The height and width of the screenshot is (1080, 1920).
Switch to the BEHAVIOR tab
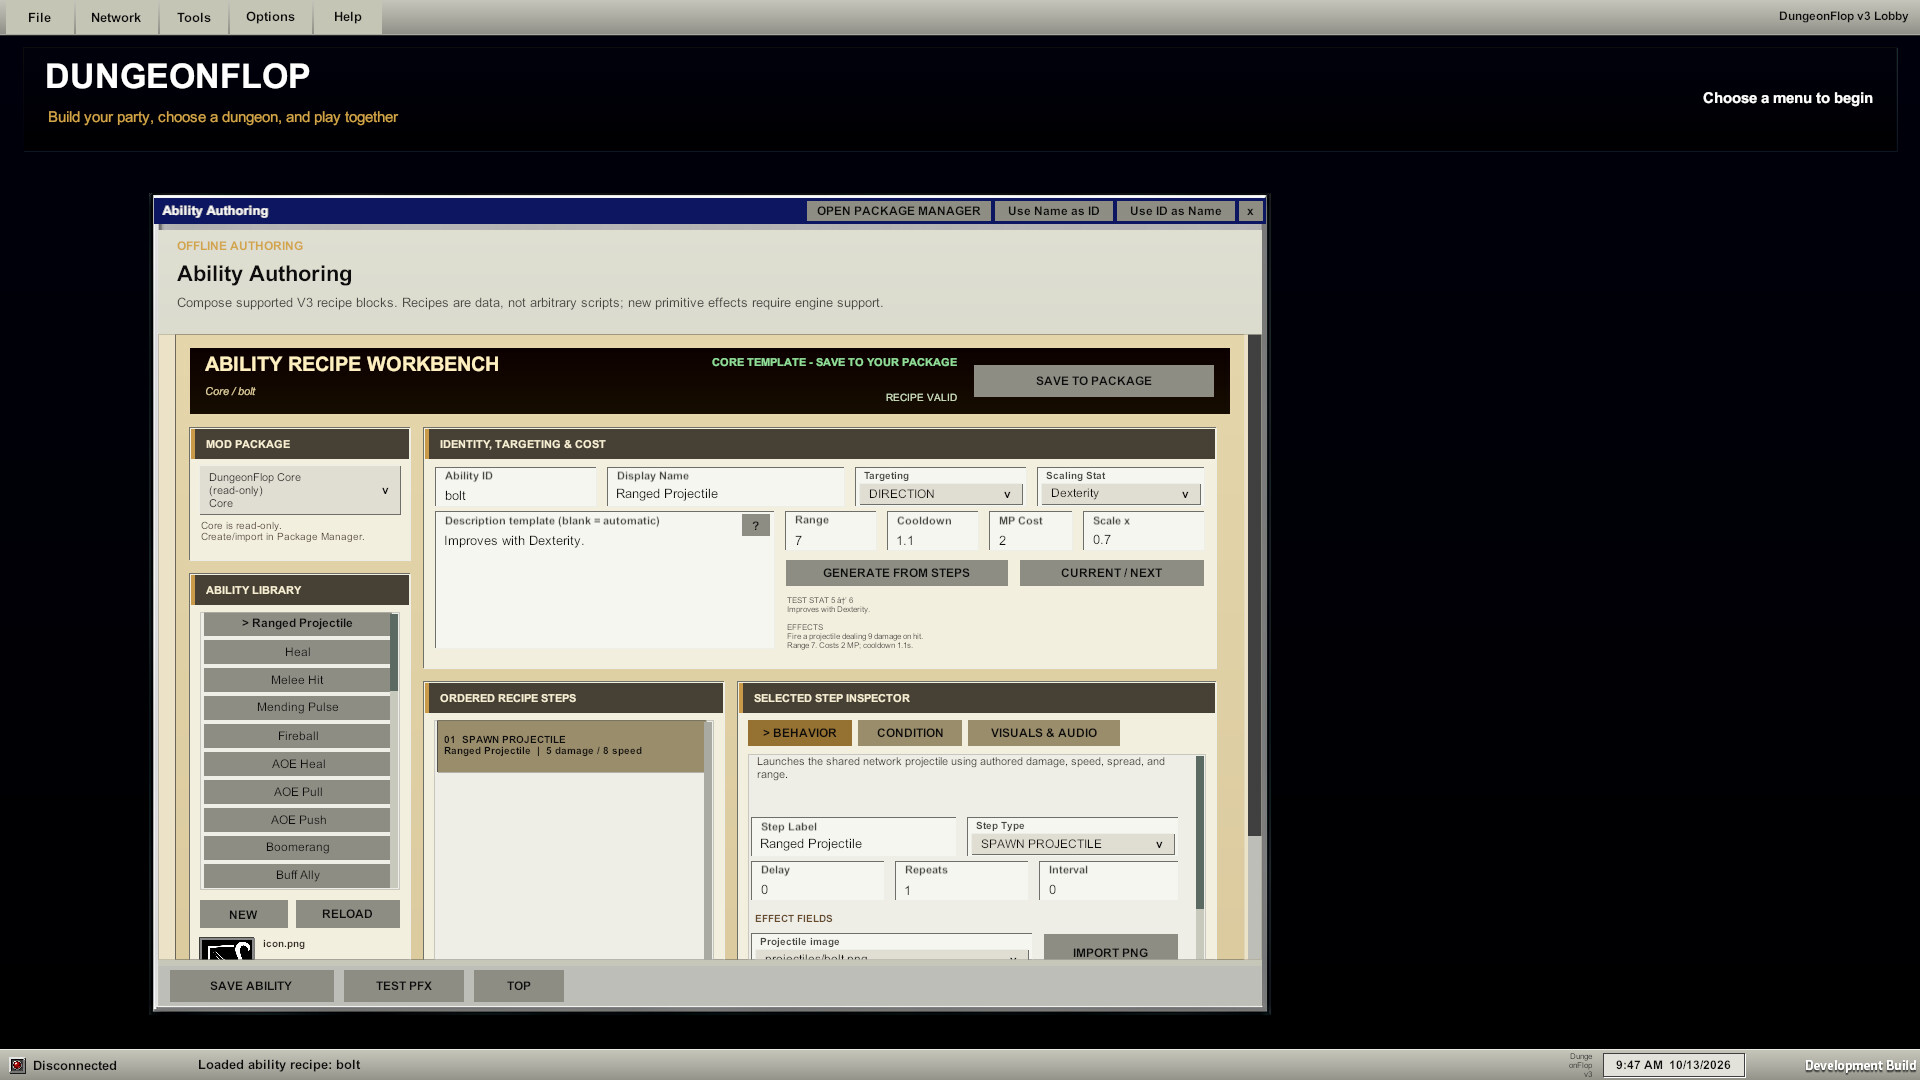pos(800,733)
